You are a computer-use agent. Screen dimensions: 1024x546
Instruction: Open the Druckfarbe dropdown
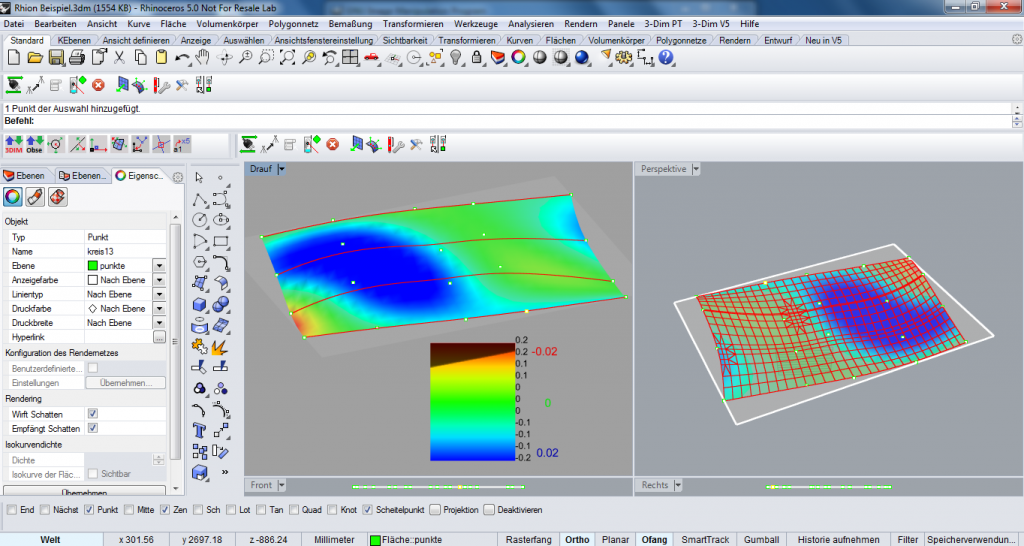(159, 309)
